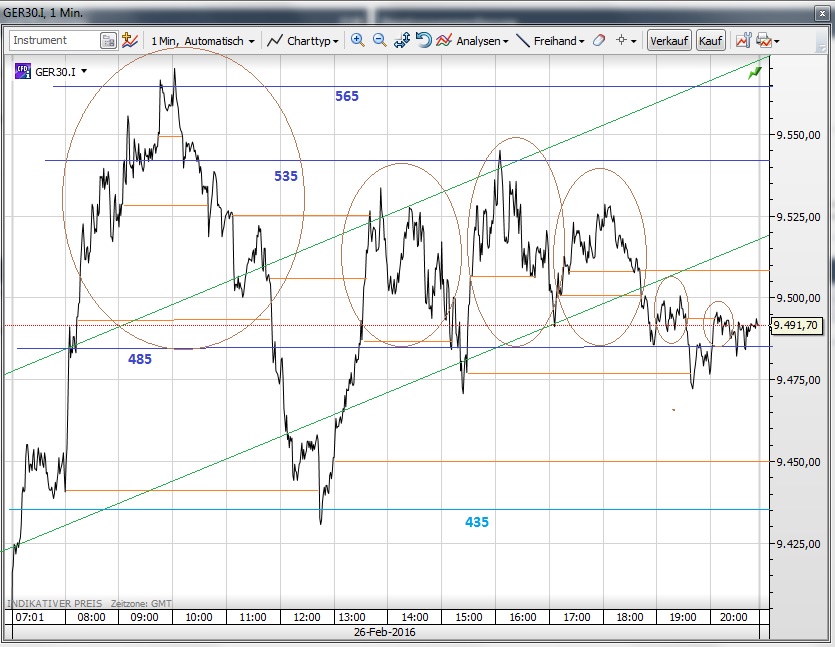Click the Verkauf button

tap(668, 41)
